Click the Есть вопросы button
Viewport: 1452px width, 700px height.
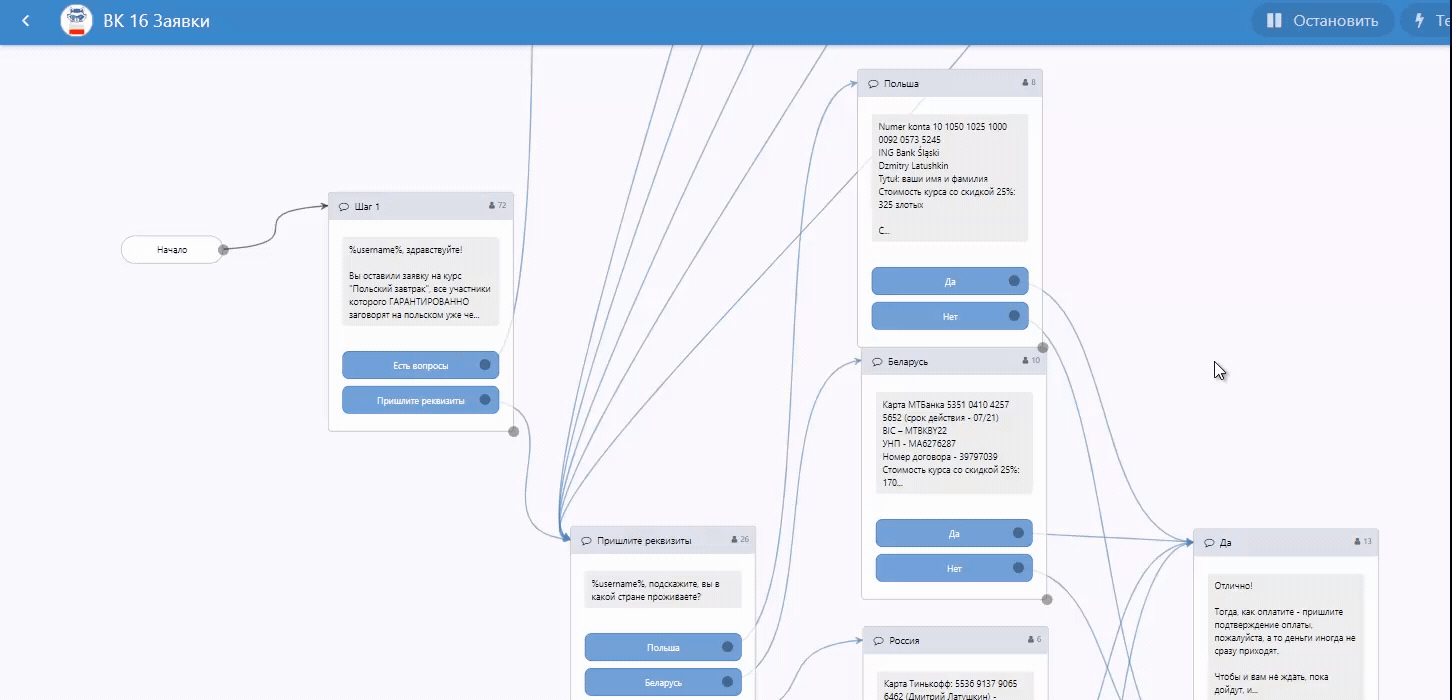pyautogui.click(x=420, y=365)
